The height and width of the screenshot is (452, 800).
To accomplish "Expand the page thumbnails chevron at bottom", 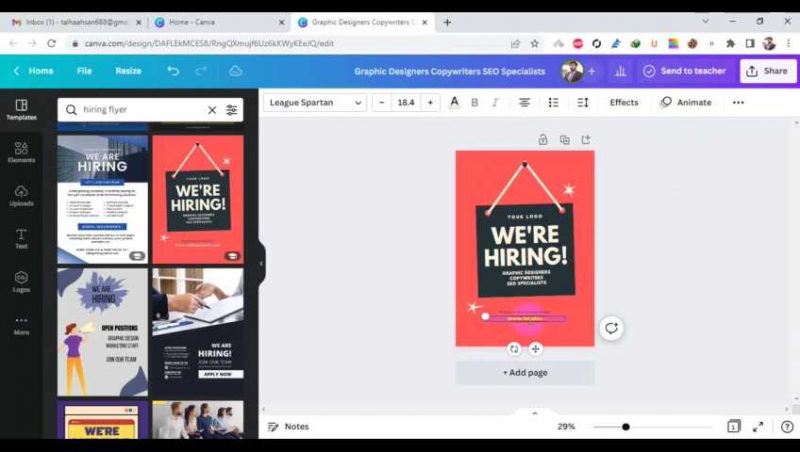I will (534, 413).
